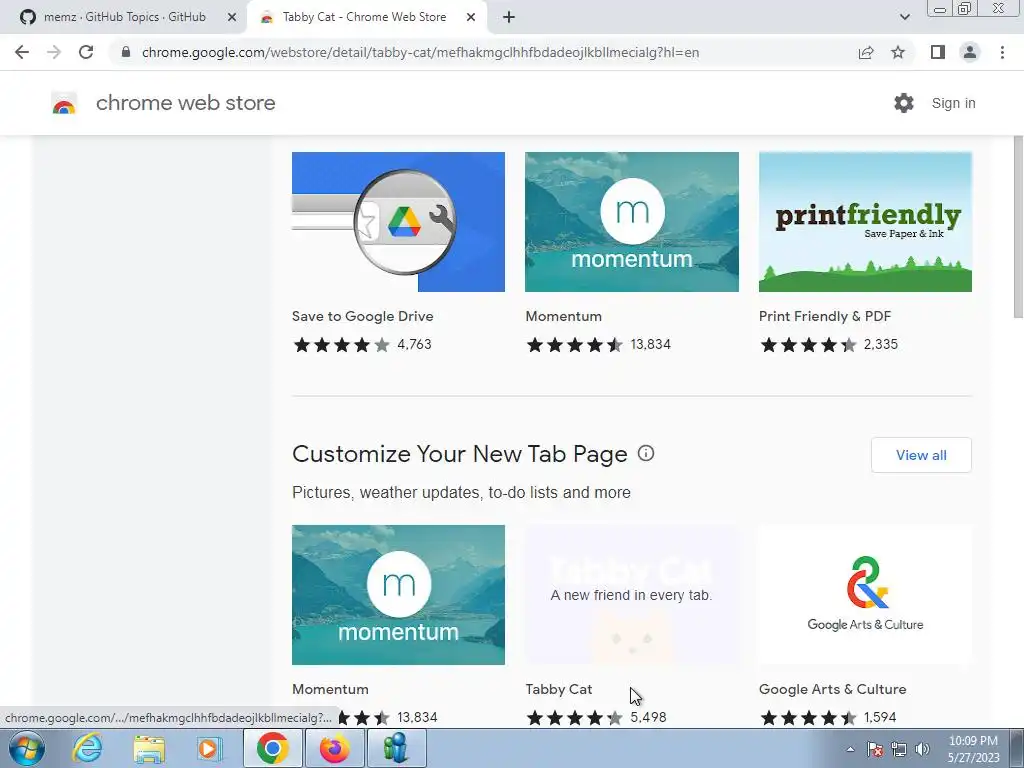The image size is (1024, 768).
Task: Click the chrome web store header text
Action: point(185,103)
